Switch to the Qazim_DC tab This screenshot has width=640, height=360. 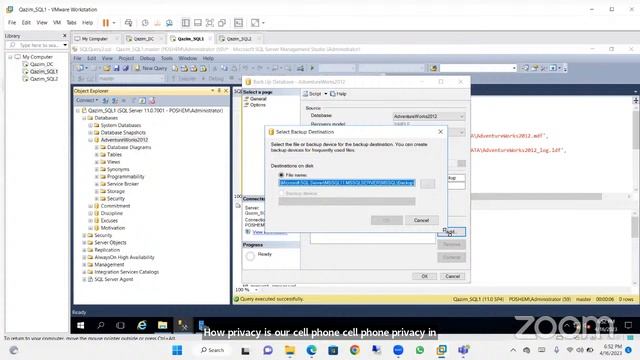pyautogui.click(x=143, y=39)
